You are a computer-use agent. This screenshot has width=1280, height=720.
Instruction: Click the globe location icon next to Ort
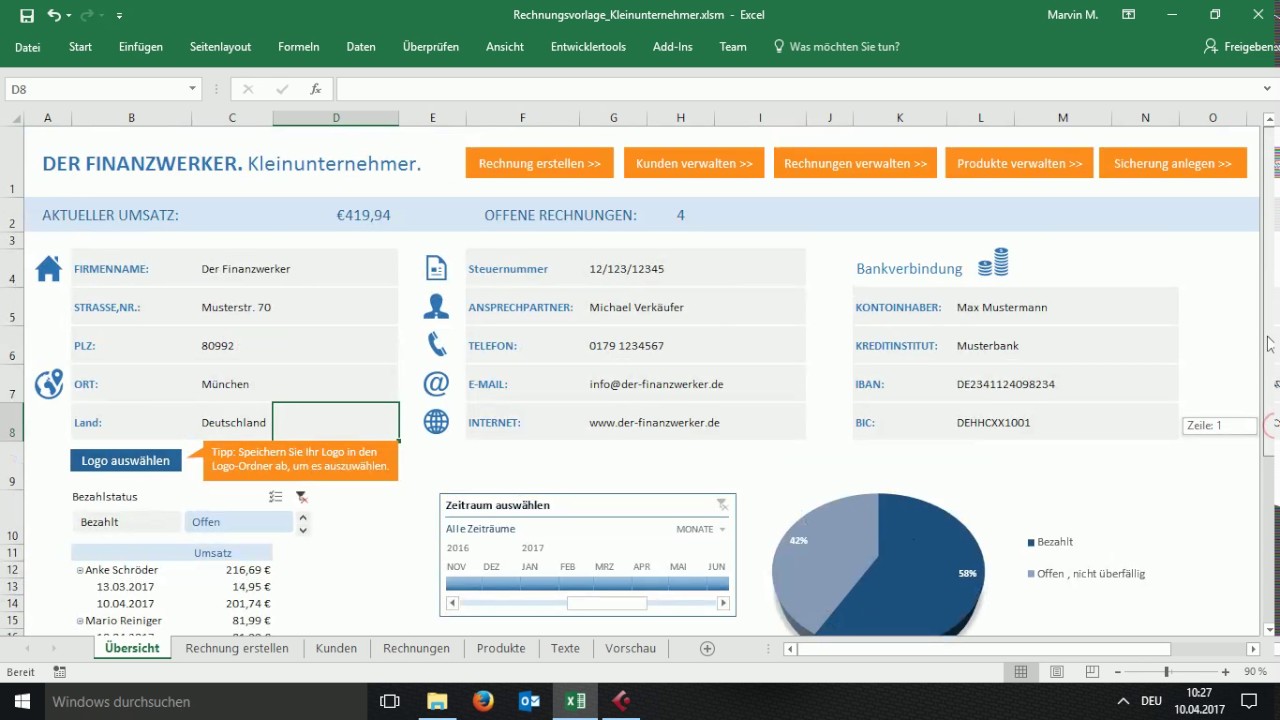[x=48, y=384]
